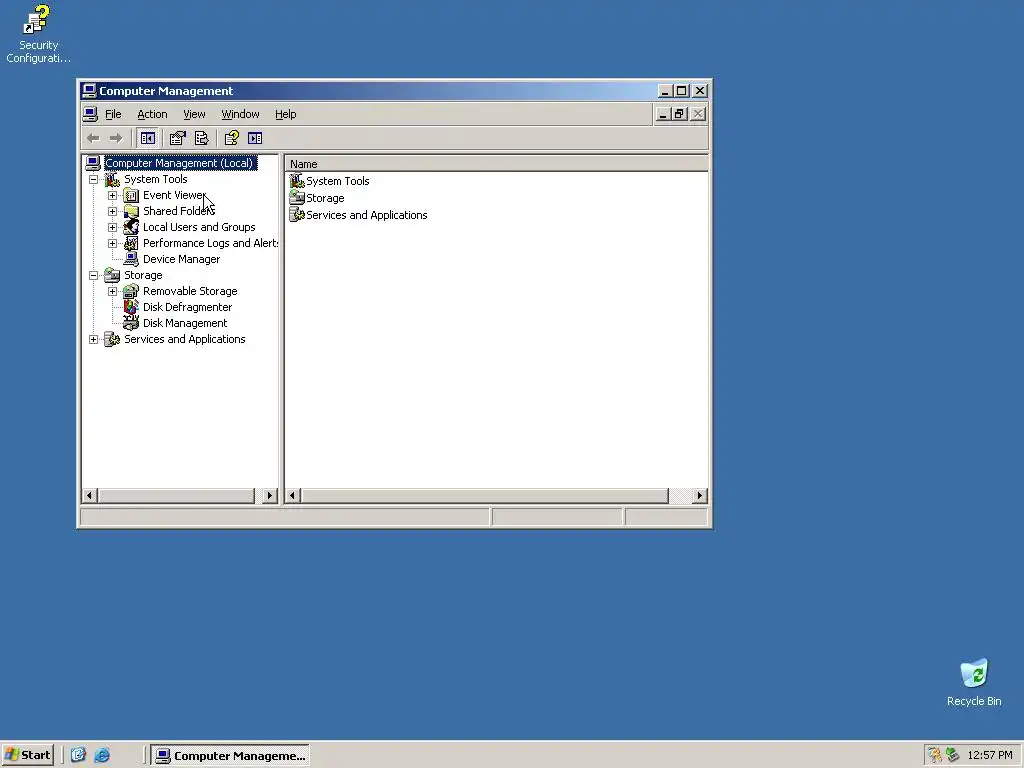
Task: Open the Window menu
Action: [x=240, y=114]
